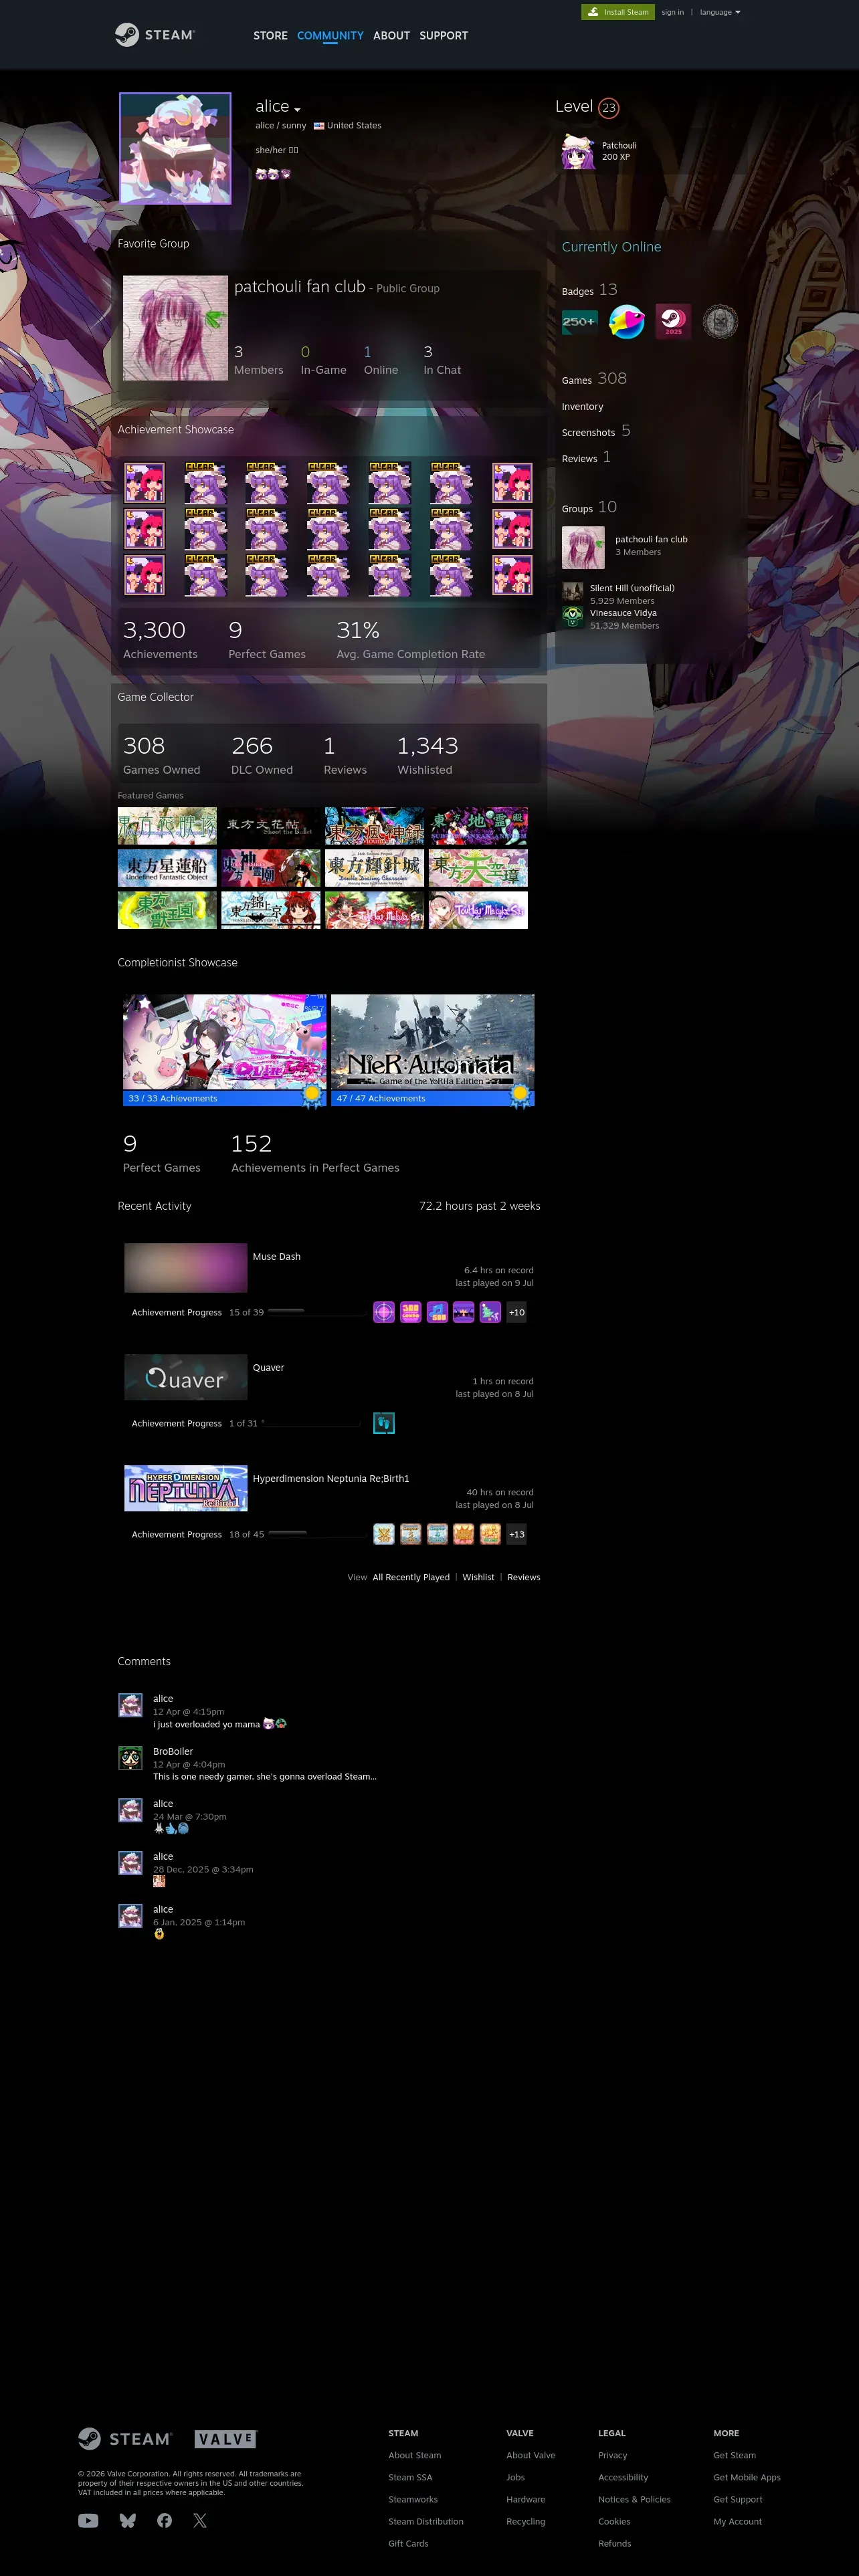859x2576 pixels.
Task: Open the Steam 2025 badge
Action: 673,322
